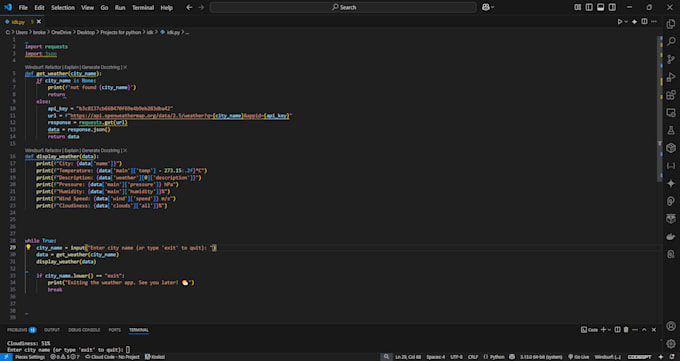Open the Search view in activity bar
Viewport: 680px width, 361px height.
tap(671, 41)
